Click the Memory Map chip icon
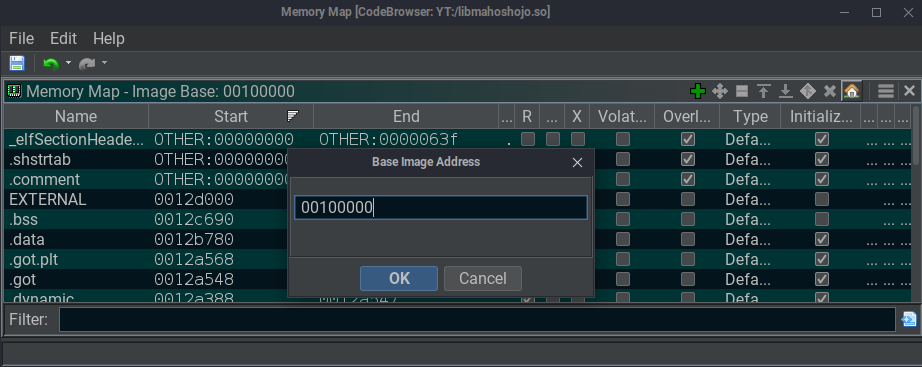Image resolution: width=922 pixels, height=367 pixels. [14, 91]
